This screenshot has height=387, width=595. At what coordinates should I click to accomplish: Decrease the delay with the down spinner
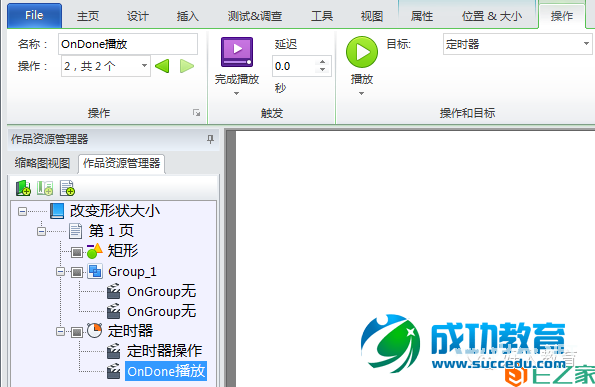click(323, 70)
